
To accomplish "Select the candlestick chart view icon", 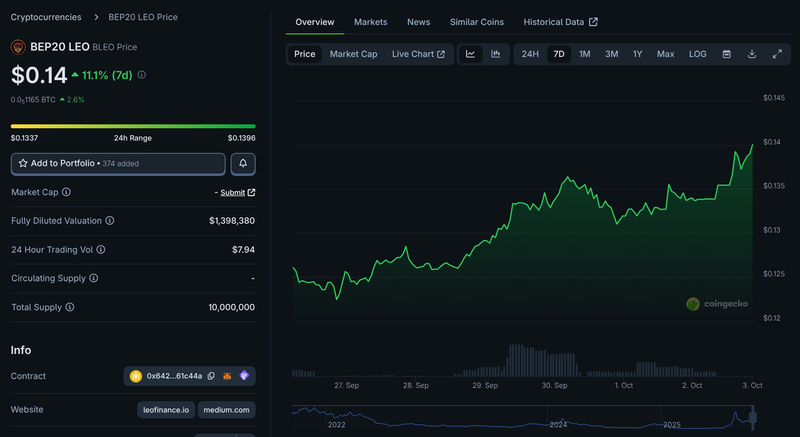I will pyautogui.click(x=495, y=54).
